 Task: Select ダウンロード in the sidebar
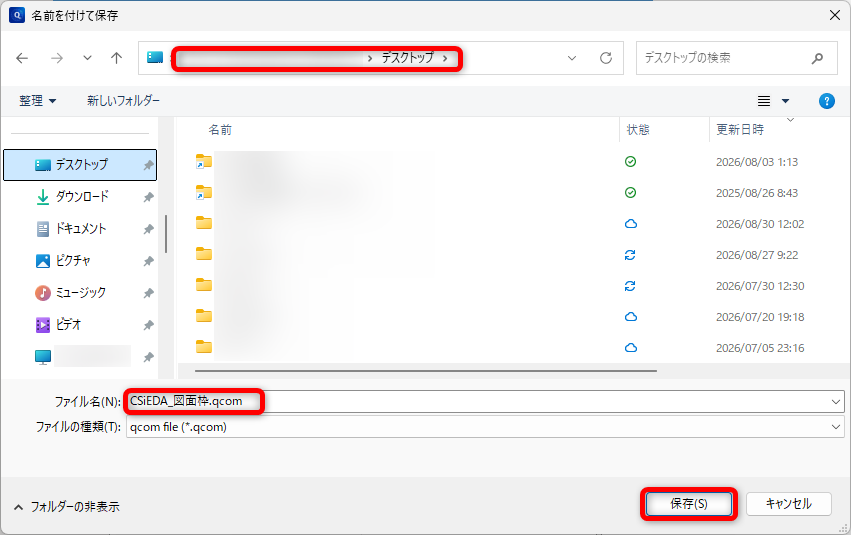pos(80,196)
